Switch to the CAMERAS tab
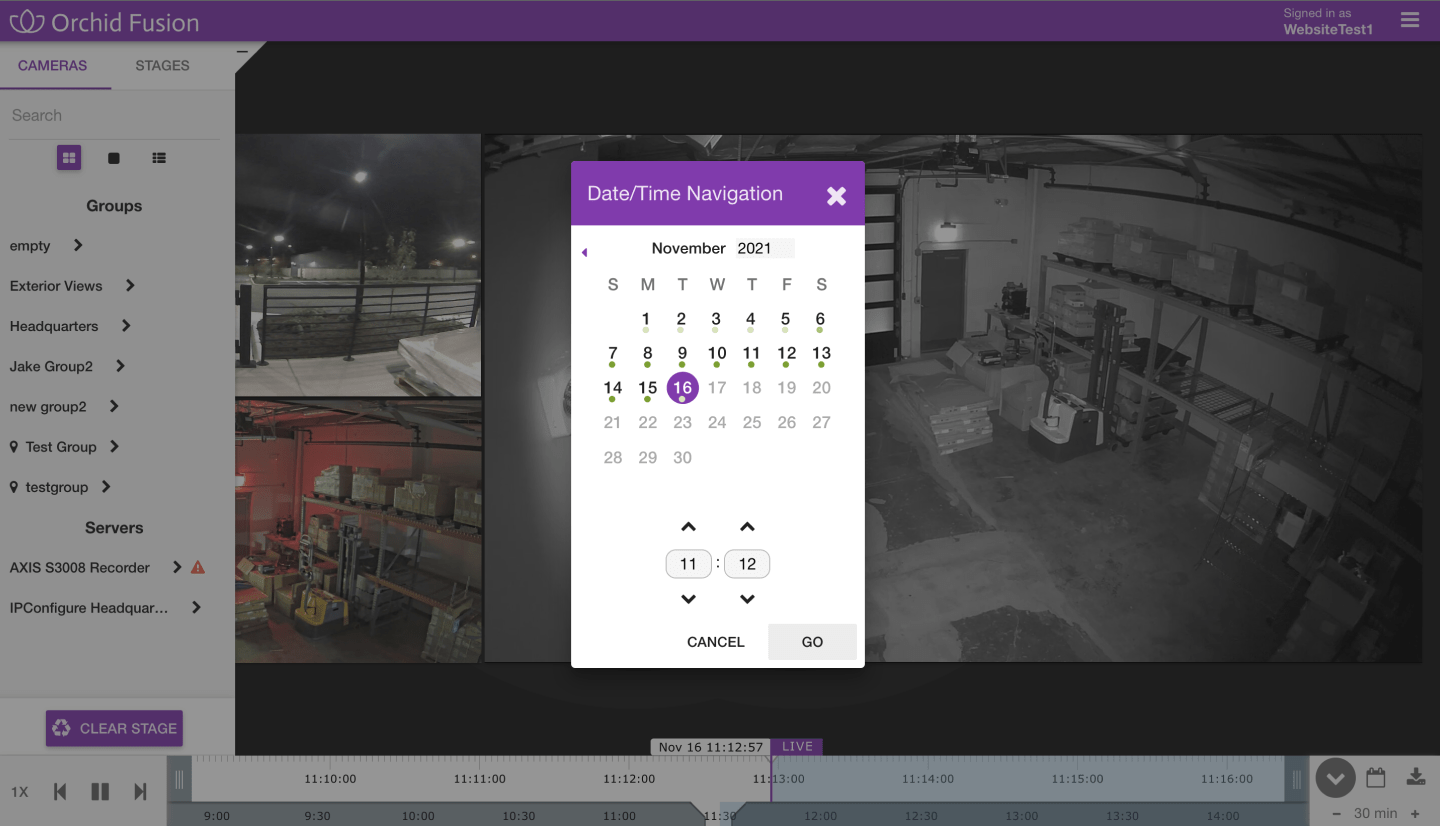 pyautogui.click(x=52, y=65)
